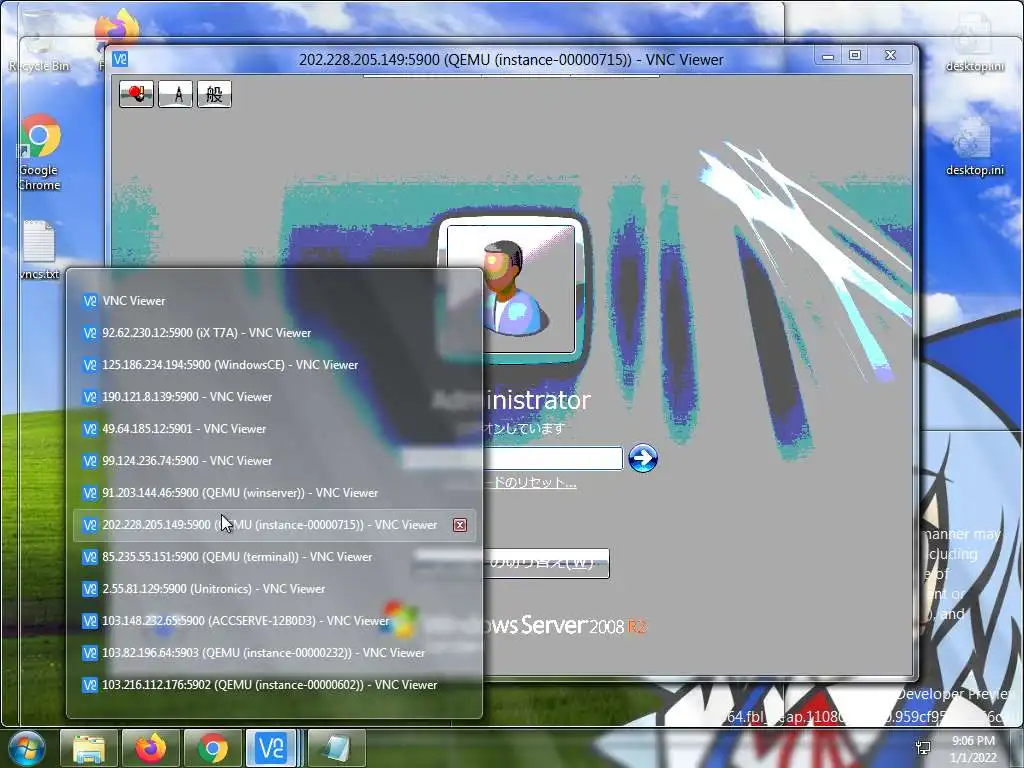Switch to 103.216.112.176:5902 (instance-00000602) window
This screenshot has width=1024, height=768.
tap(274, 685)
